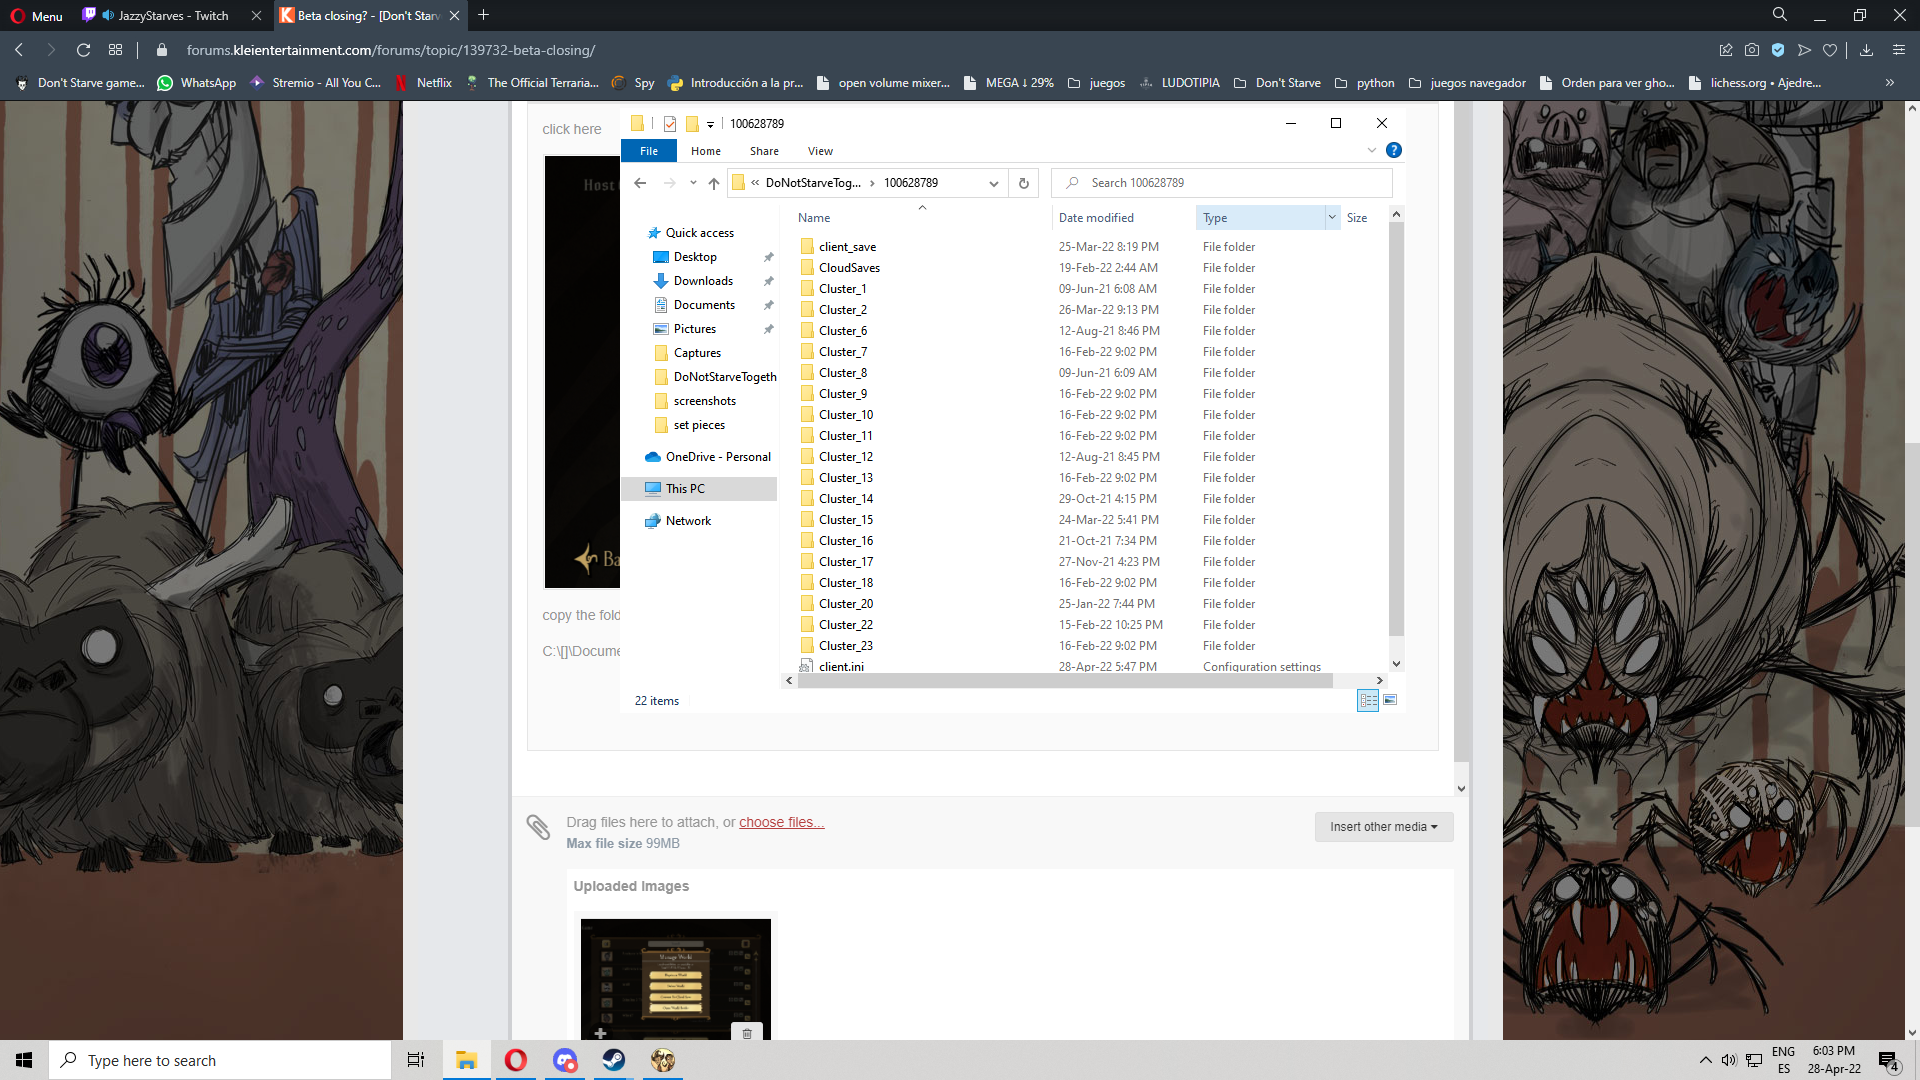Click the choose files link
Viewport: 1920px width, 1080px height.
tap(781, 822)
